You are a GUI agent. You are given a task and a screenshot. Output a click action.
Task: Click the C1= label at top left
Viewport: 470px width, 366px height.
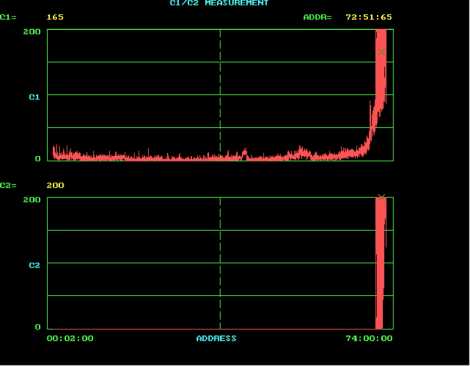[x=8, y=17]
